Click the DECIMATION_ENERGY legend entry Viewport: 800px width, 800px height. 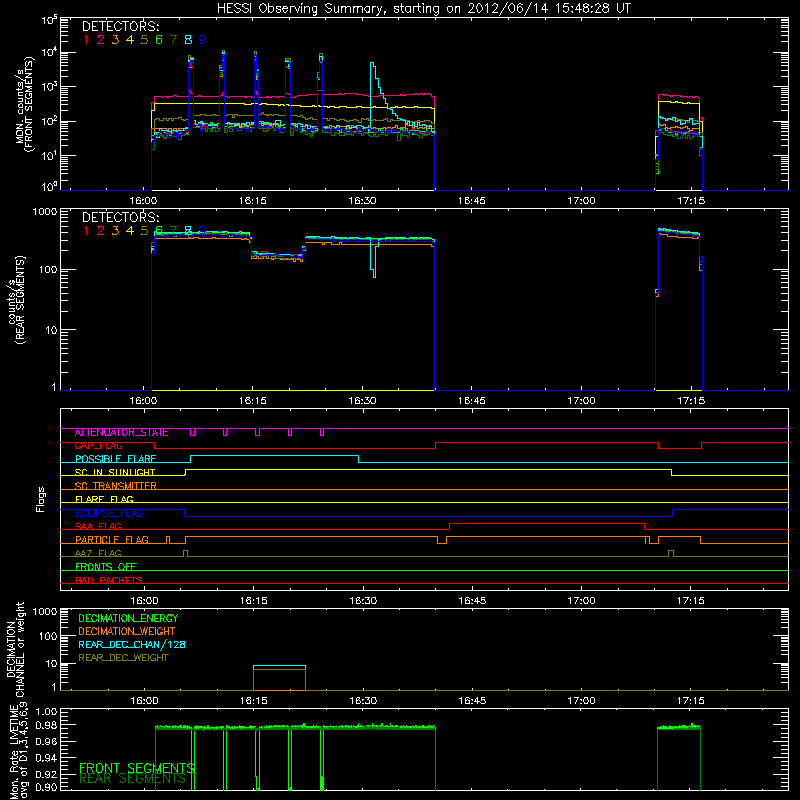click(x=128, y=618)
